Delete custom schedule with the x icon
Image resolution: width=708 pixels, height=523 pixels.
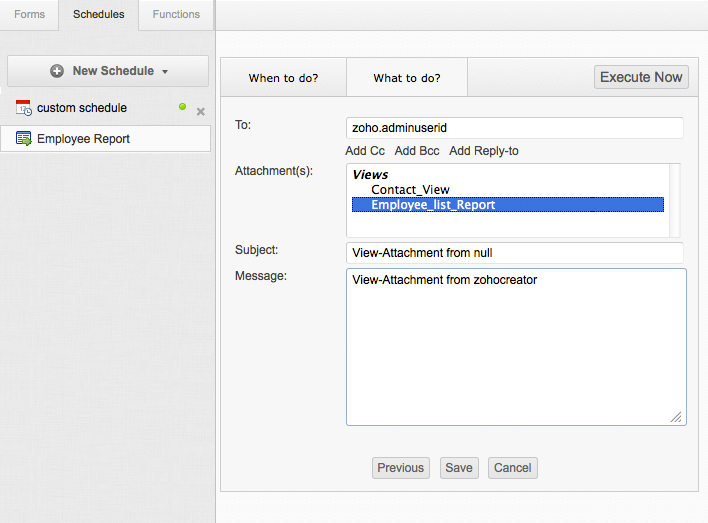point(200,111)
